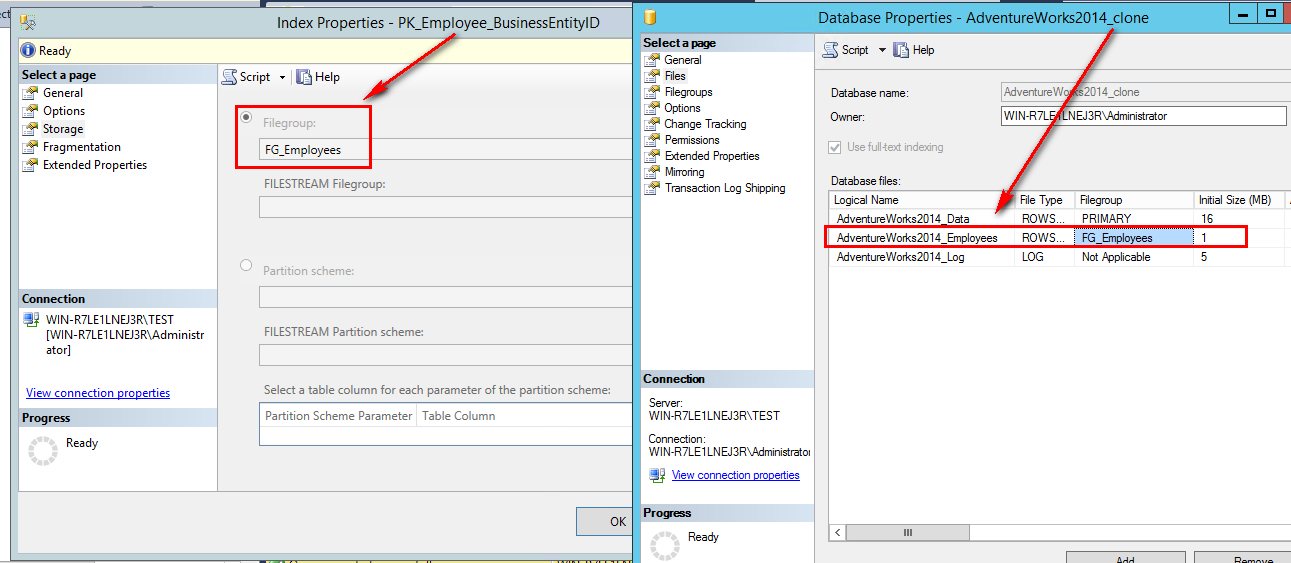Open the FILESTREAM Filegroup combo box
Image resolution: width=1291 pixels, height=563 pixels.
tap(446, 207)
